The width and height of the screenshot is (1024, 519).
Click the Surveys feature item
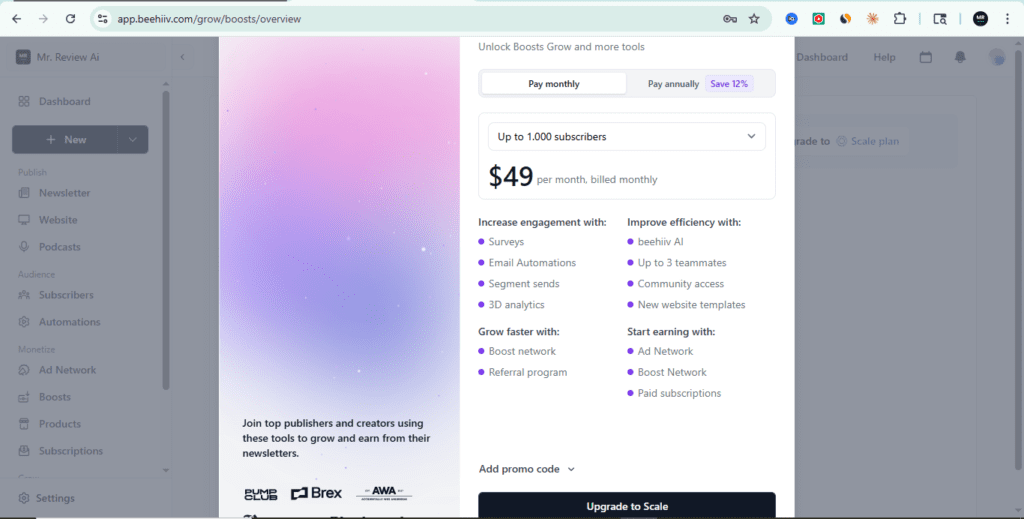pos(506,242)
